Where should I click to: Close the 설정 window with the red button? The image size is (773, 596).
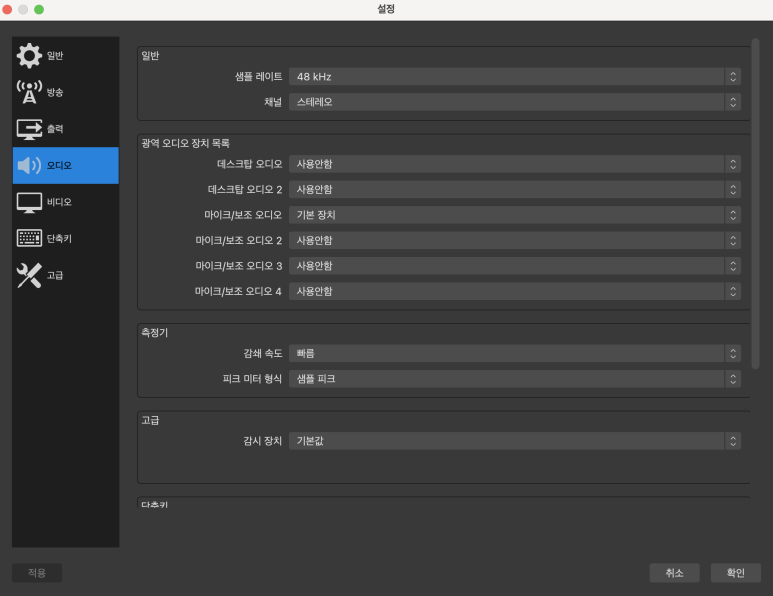7,9
